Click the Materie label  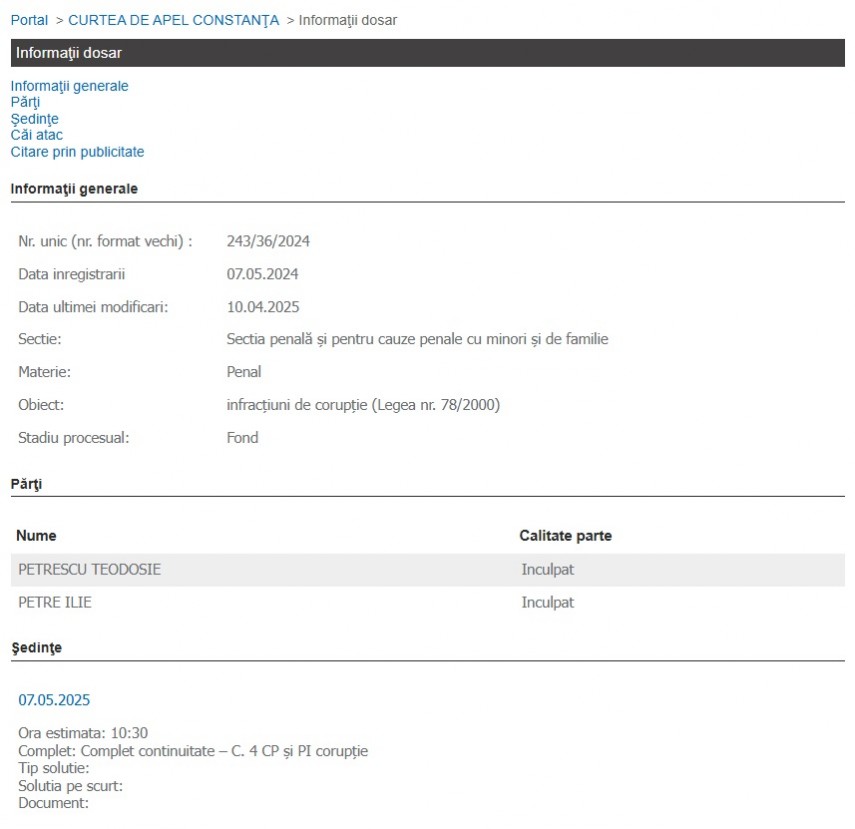point(44,372)
